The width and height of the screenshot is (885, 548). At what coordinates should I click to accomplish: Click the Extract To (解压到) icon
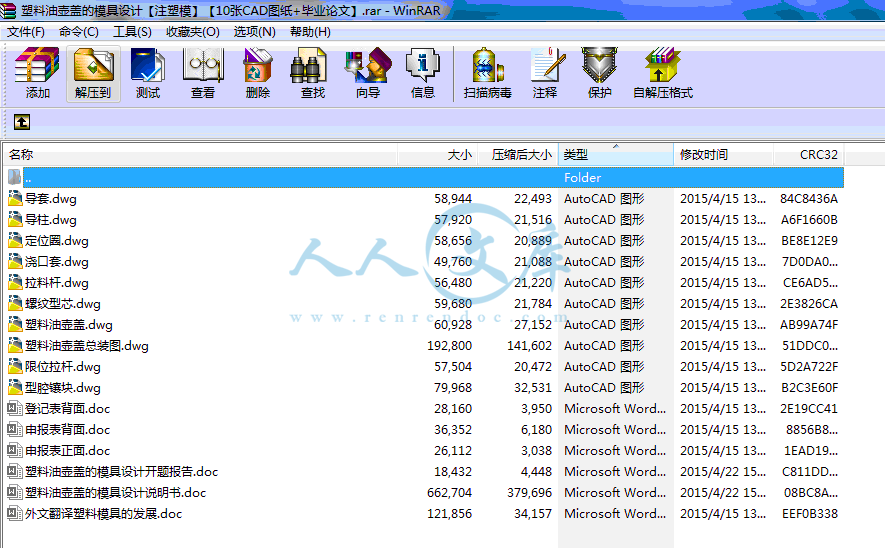[93, 74]
